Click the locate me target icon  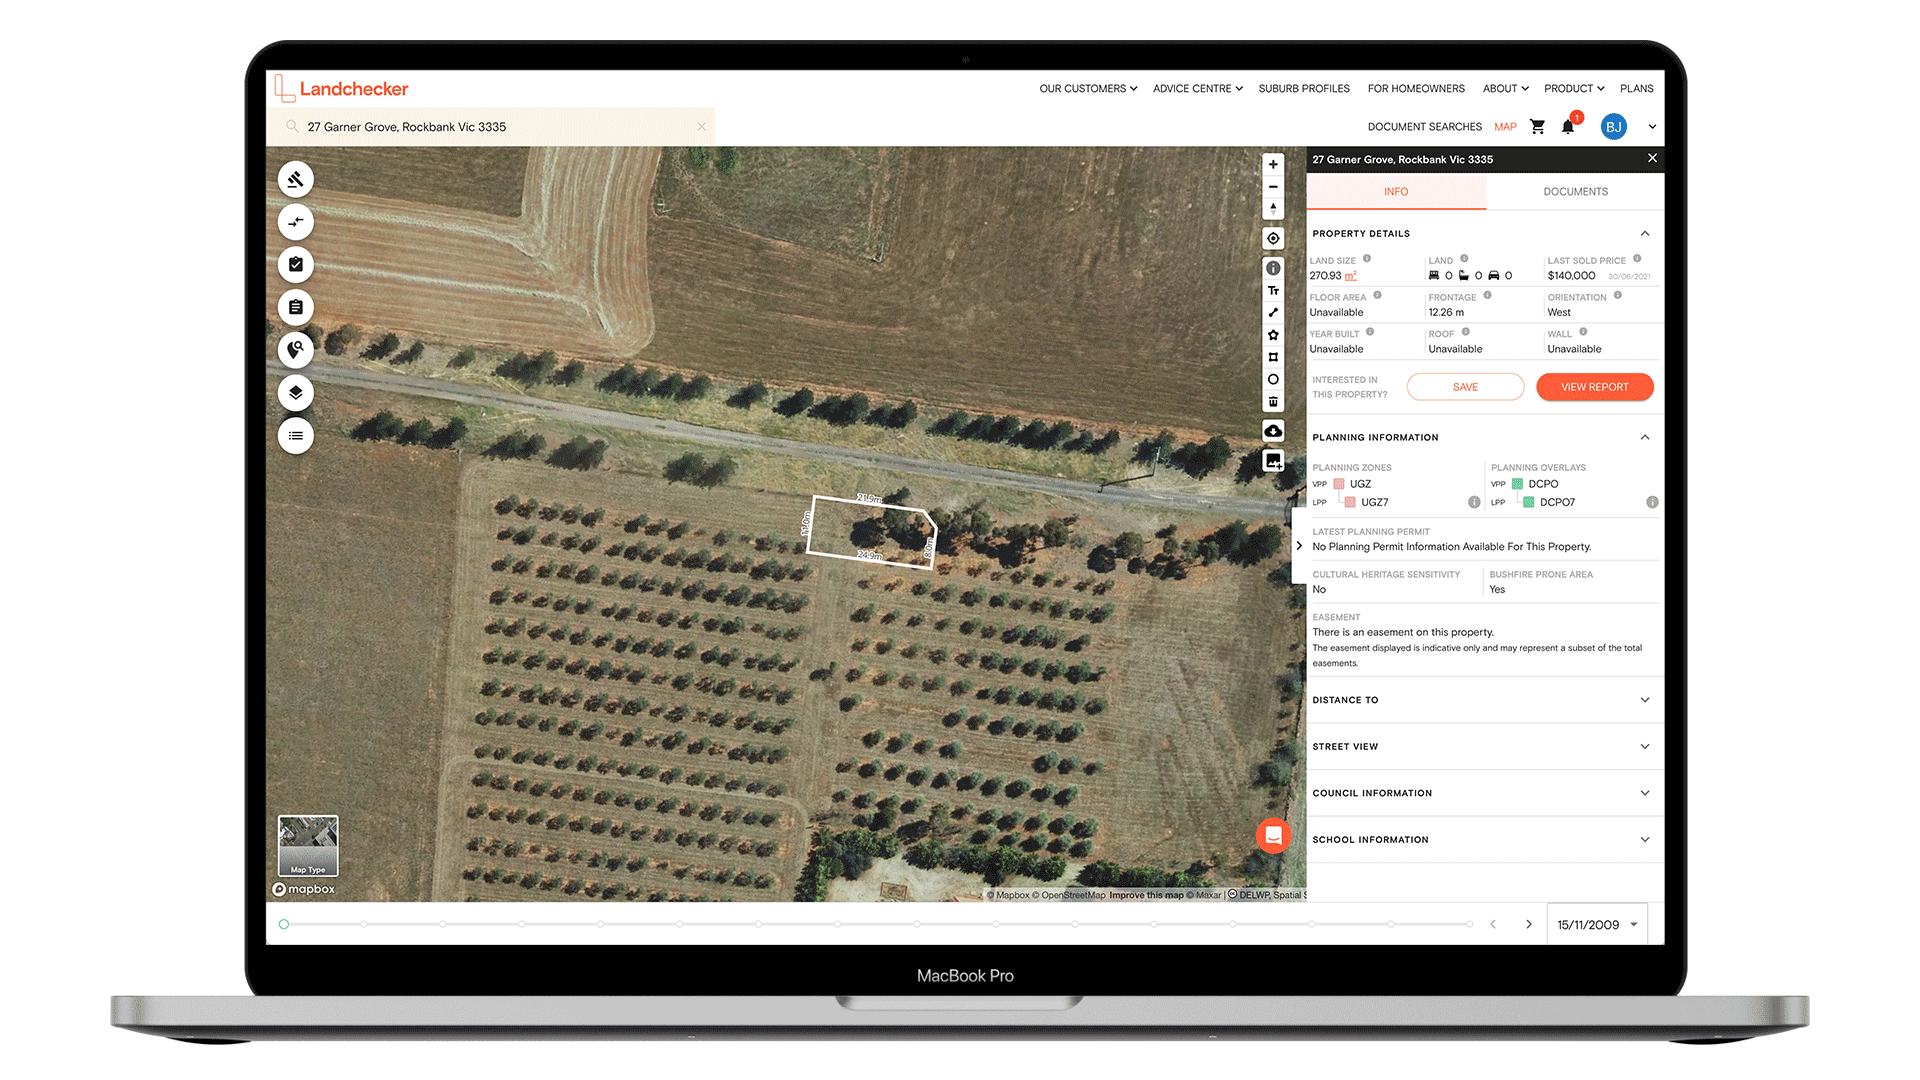coord(1273,239)
